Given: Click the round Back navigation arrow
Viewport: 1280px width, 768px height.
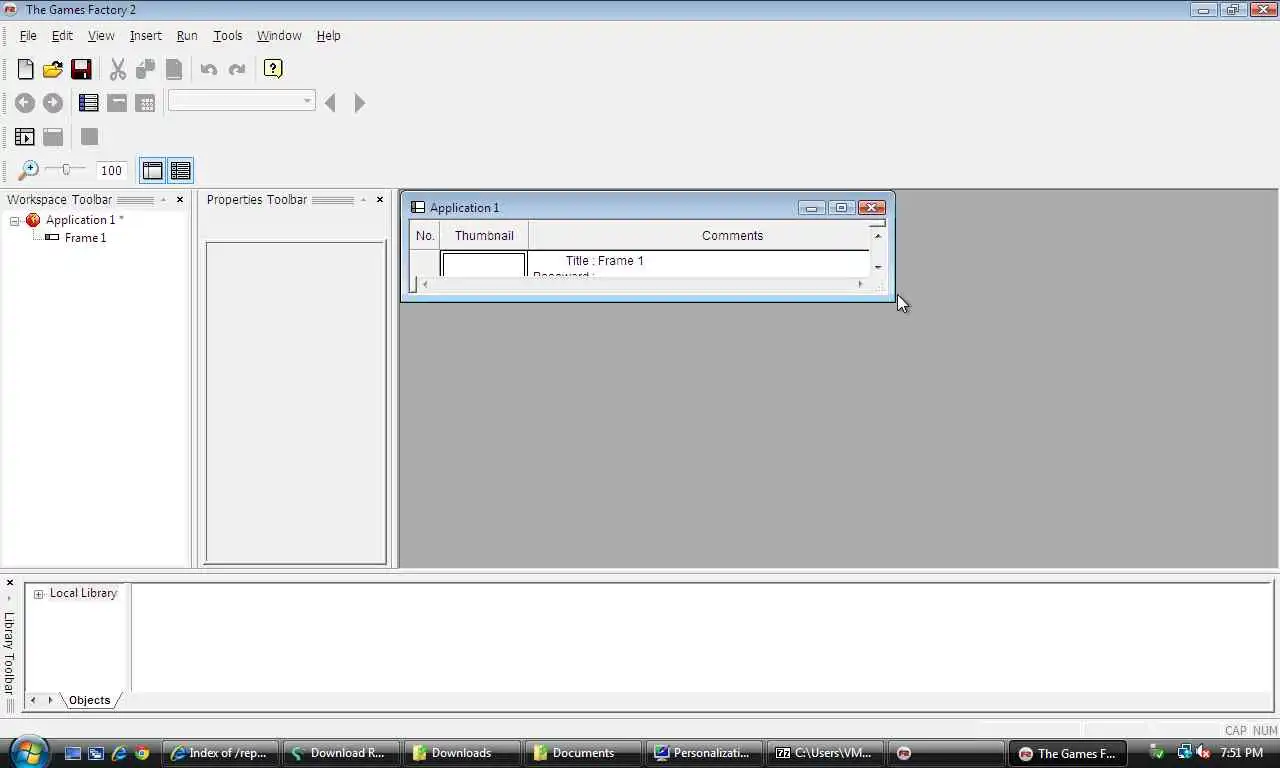Looking at the screenshot, I should point(25,103).
